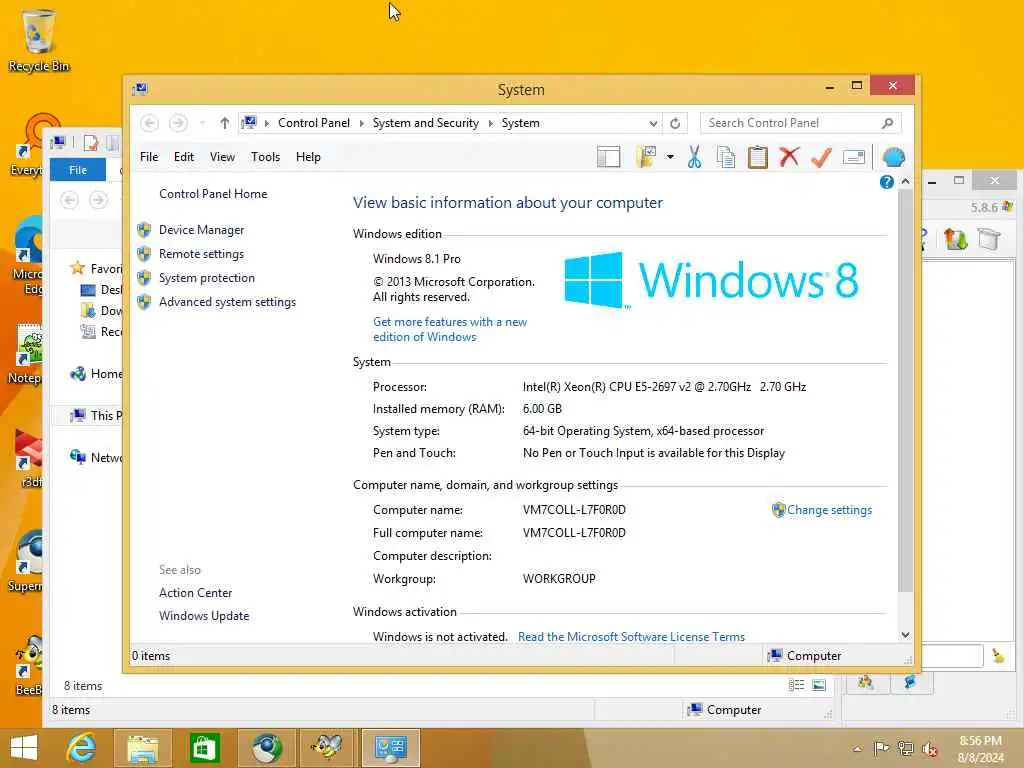Screen dimensions: 1024x768
Task: Click the blue shell toolbar icon
Action: click(x=893, y=157)
